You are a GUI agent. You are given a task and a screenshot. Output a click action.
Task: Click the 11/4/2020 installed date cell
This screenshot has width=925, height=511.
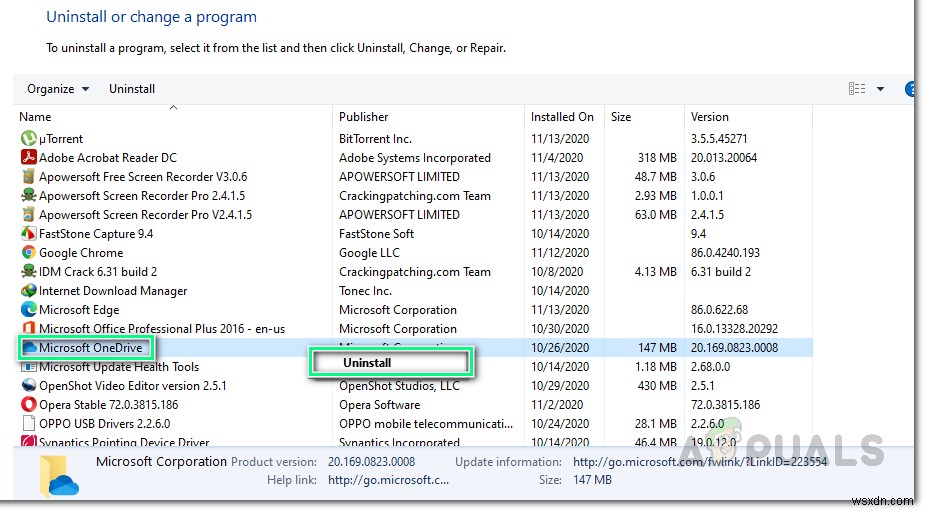557,158
